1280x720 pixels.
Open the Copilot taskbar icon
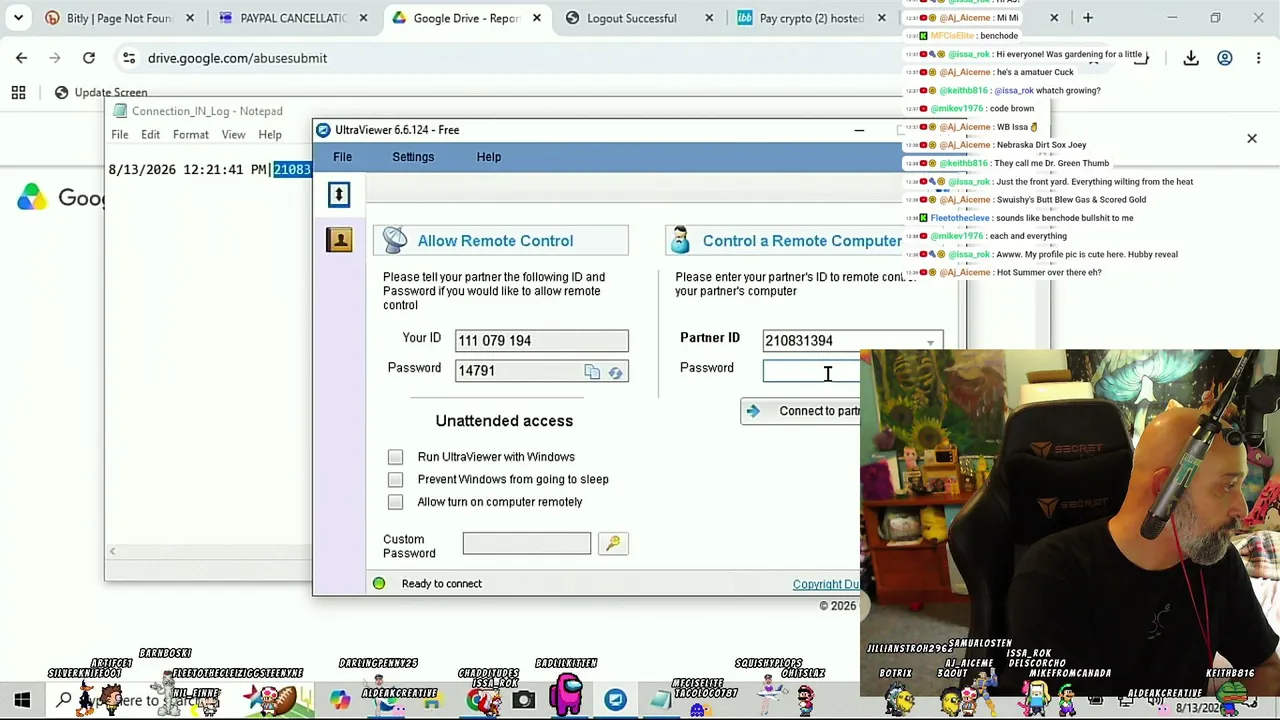click(340, 700)
